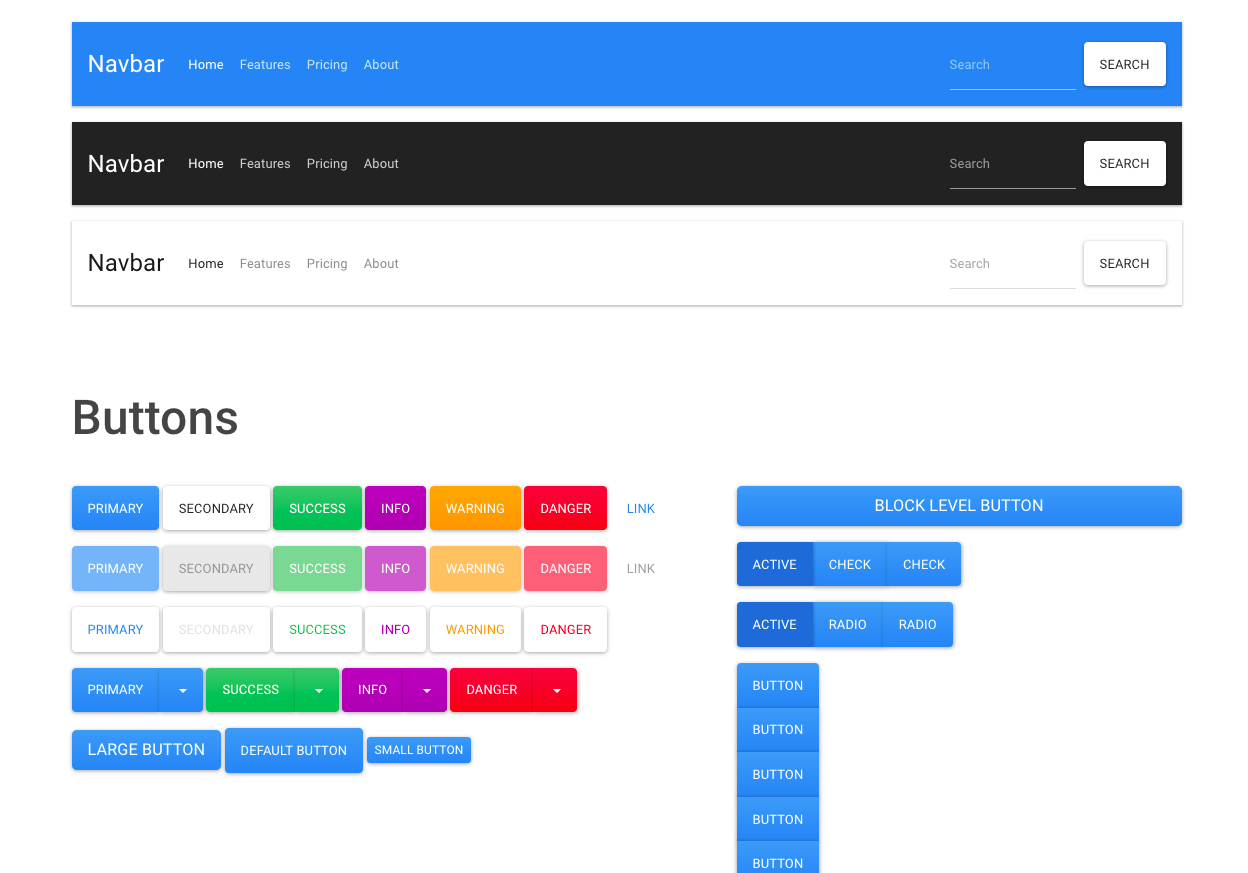Open the INFO split button dropdown arrow
Image resolution: width=1248 pixels, height=873 pixels.
(x=426, y=690)
